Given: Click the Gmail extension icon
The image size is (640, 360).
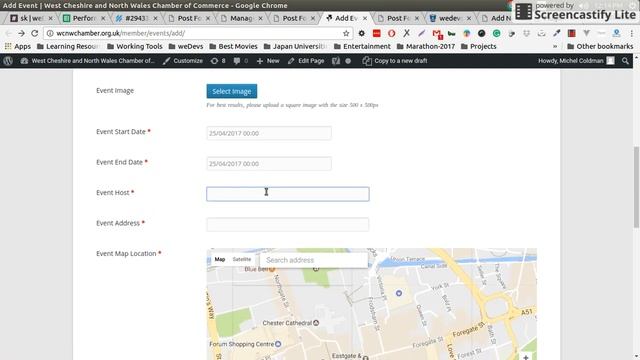Looking at the screenshot, I should coord(437,33).
